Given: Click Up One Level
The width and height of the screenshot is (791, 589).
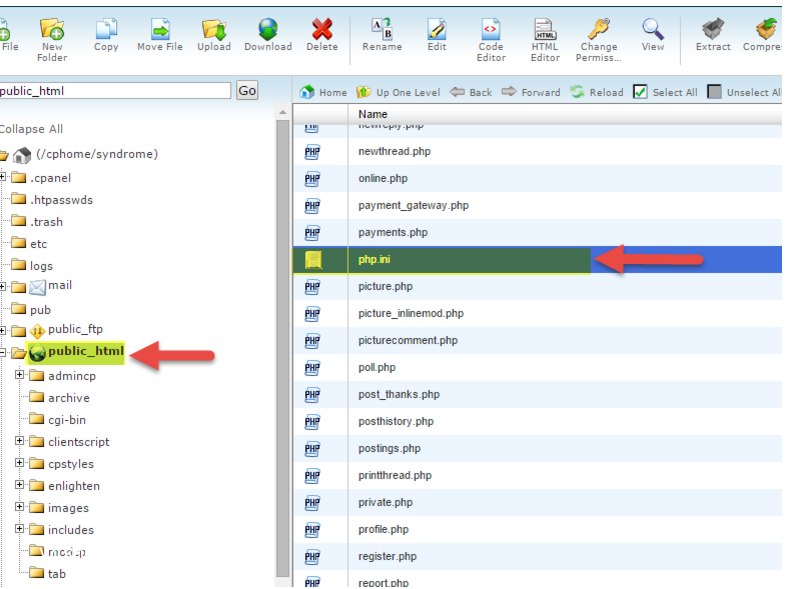Looking at the screenshot, I should [398, 92].
